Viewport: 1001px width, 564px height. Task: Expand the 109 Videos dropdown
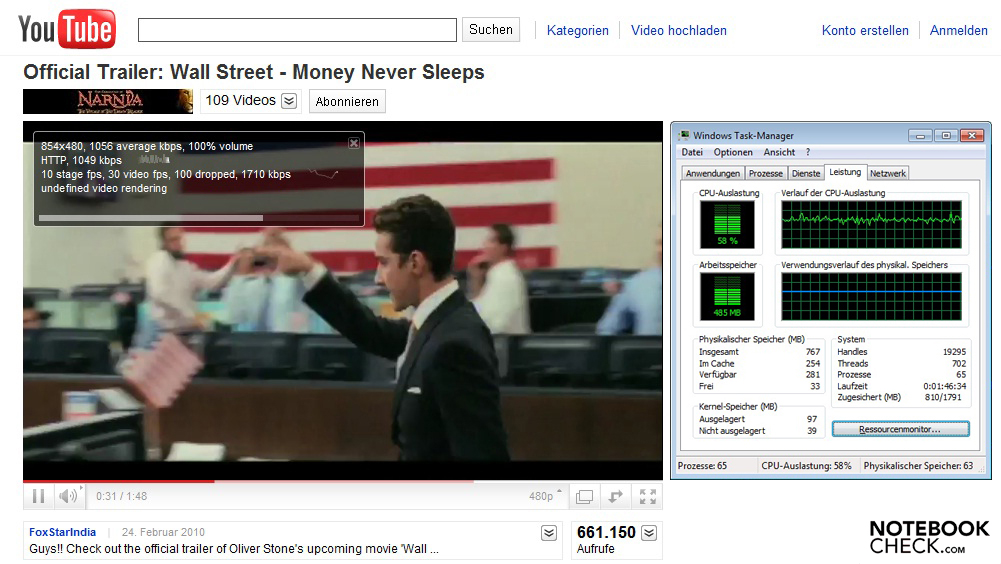289,101
